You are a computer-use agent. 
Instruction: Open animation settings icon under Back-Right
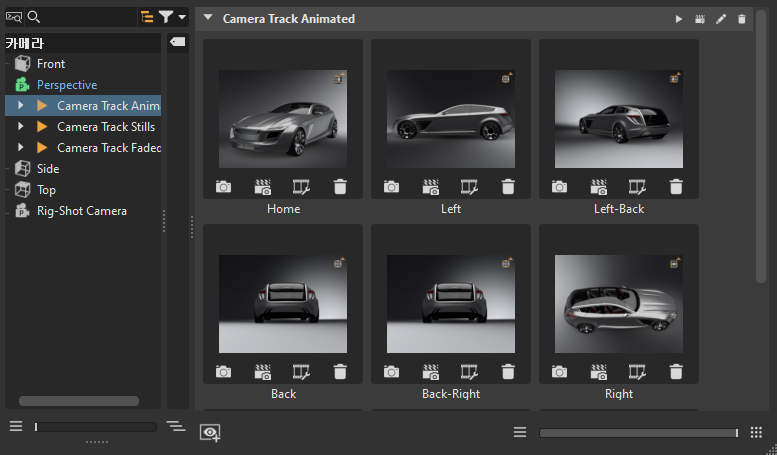469,372
